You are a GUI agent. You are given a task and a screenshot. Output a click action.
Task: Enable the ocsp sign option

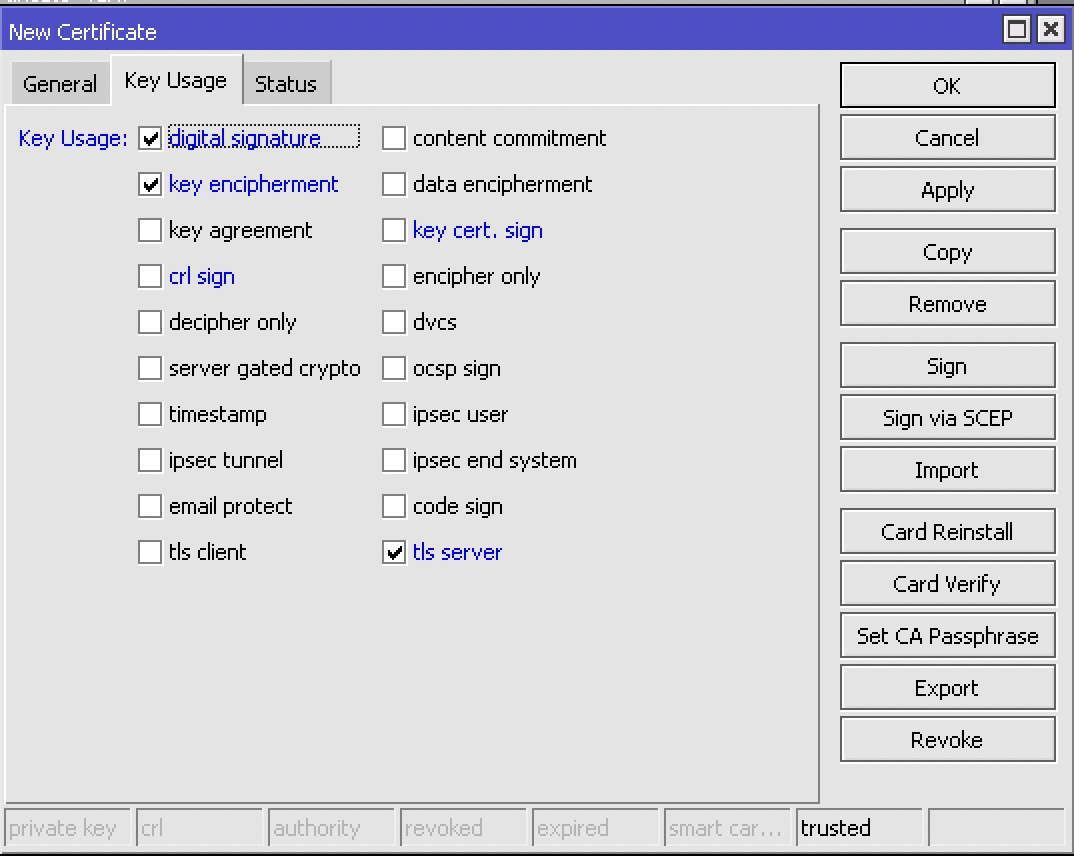394,369
